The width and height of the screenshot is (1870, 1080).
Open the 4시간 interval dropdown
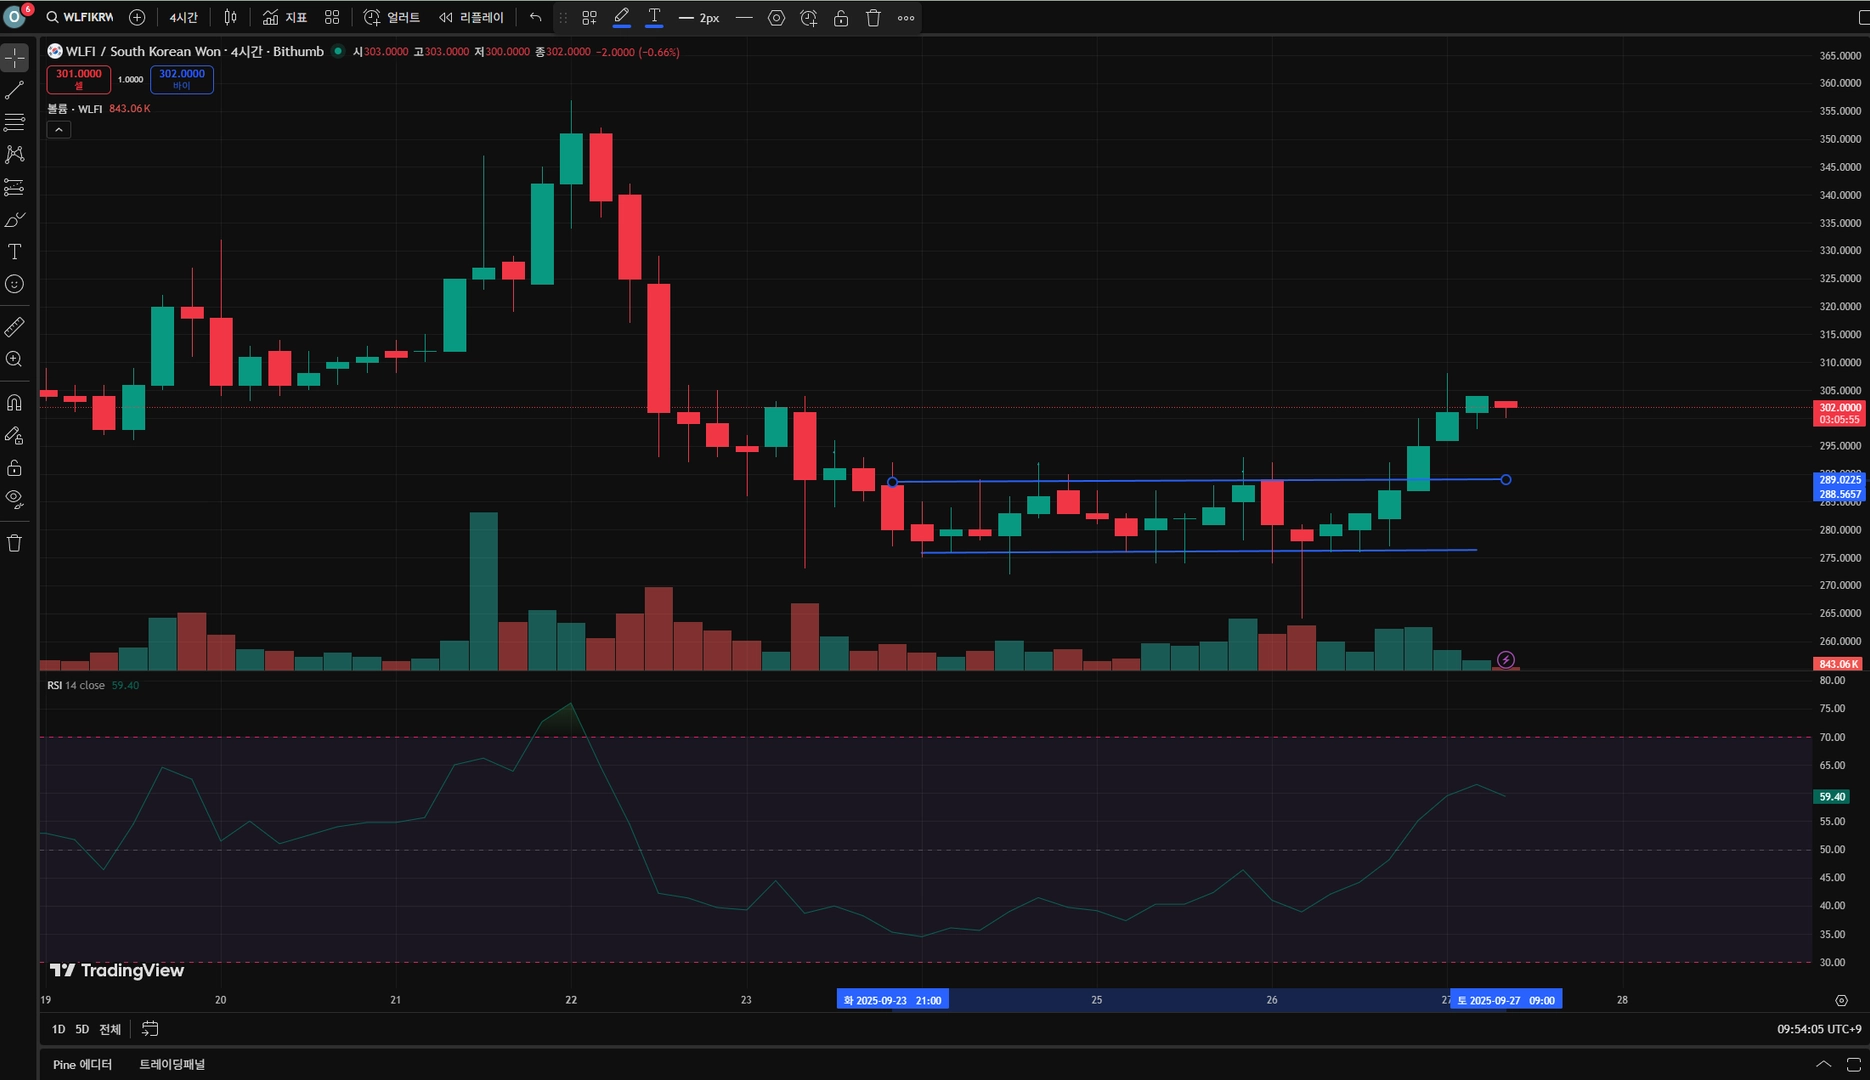tap(183, 17)
